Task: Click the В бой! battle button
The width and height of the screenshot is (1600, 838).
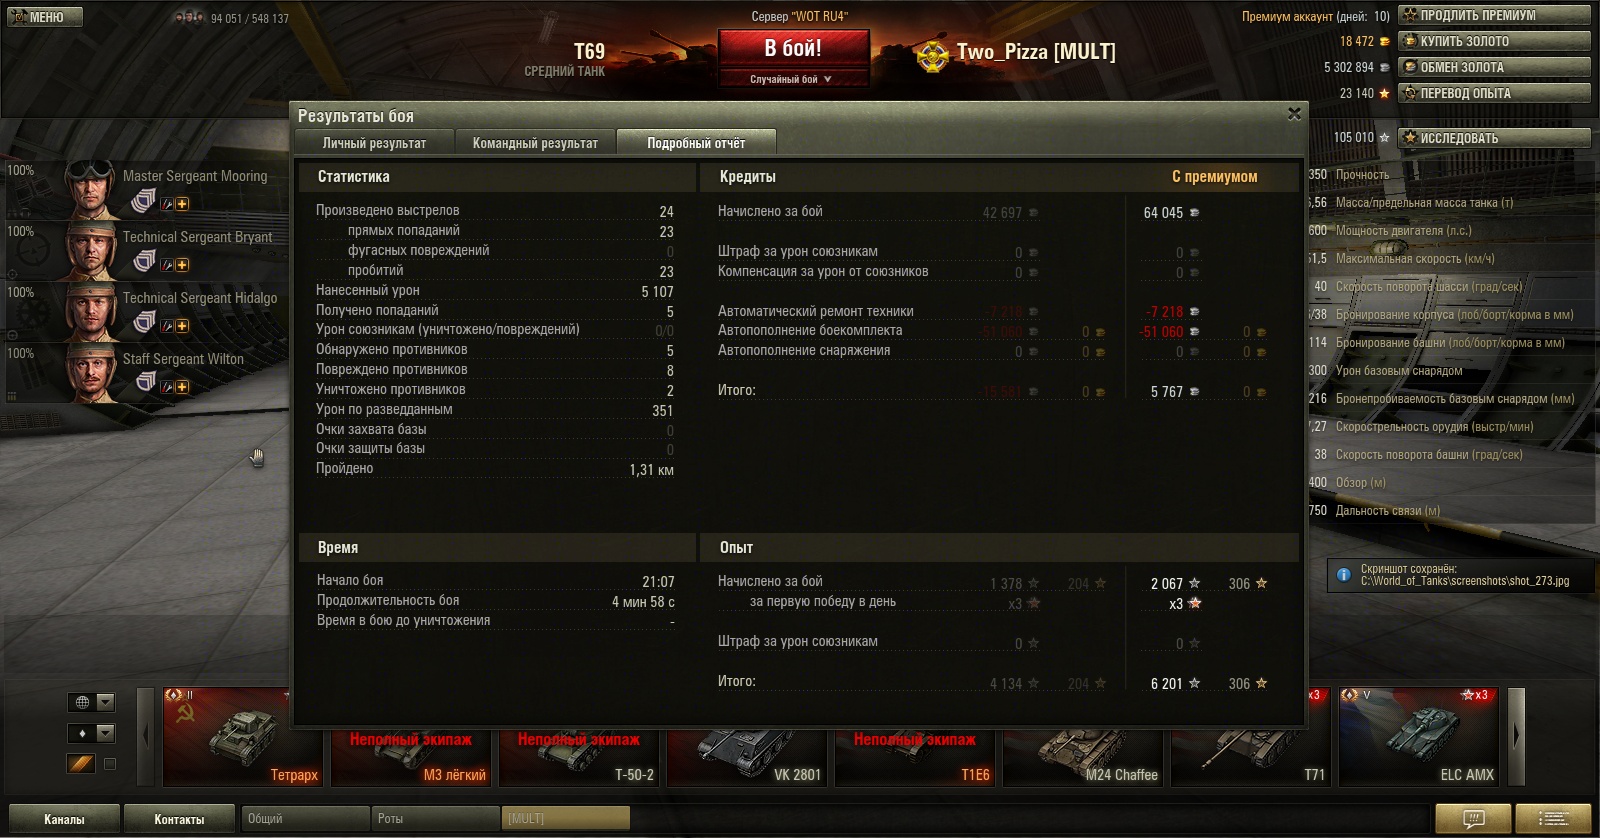Action: point(794,48)
